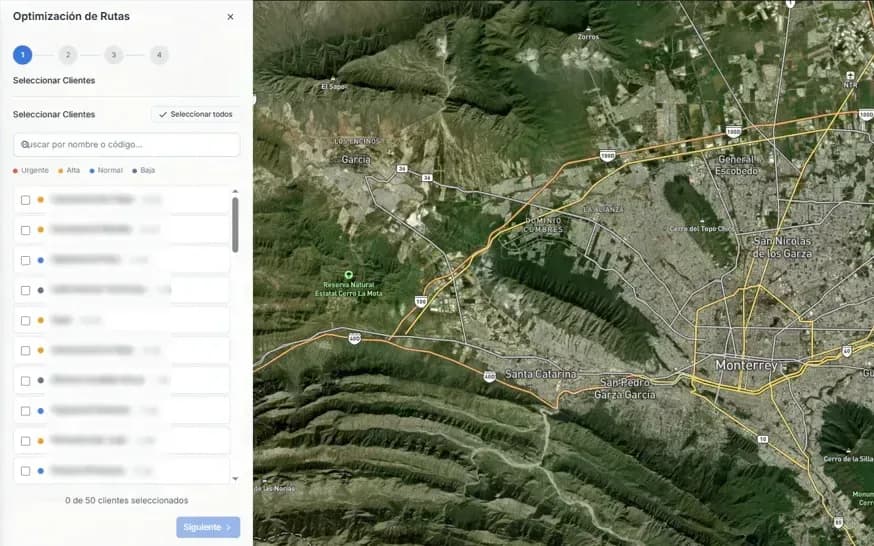Click the client list scrollbar thumb
This screenshot has height=546, width=874.
click(235, 225)
